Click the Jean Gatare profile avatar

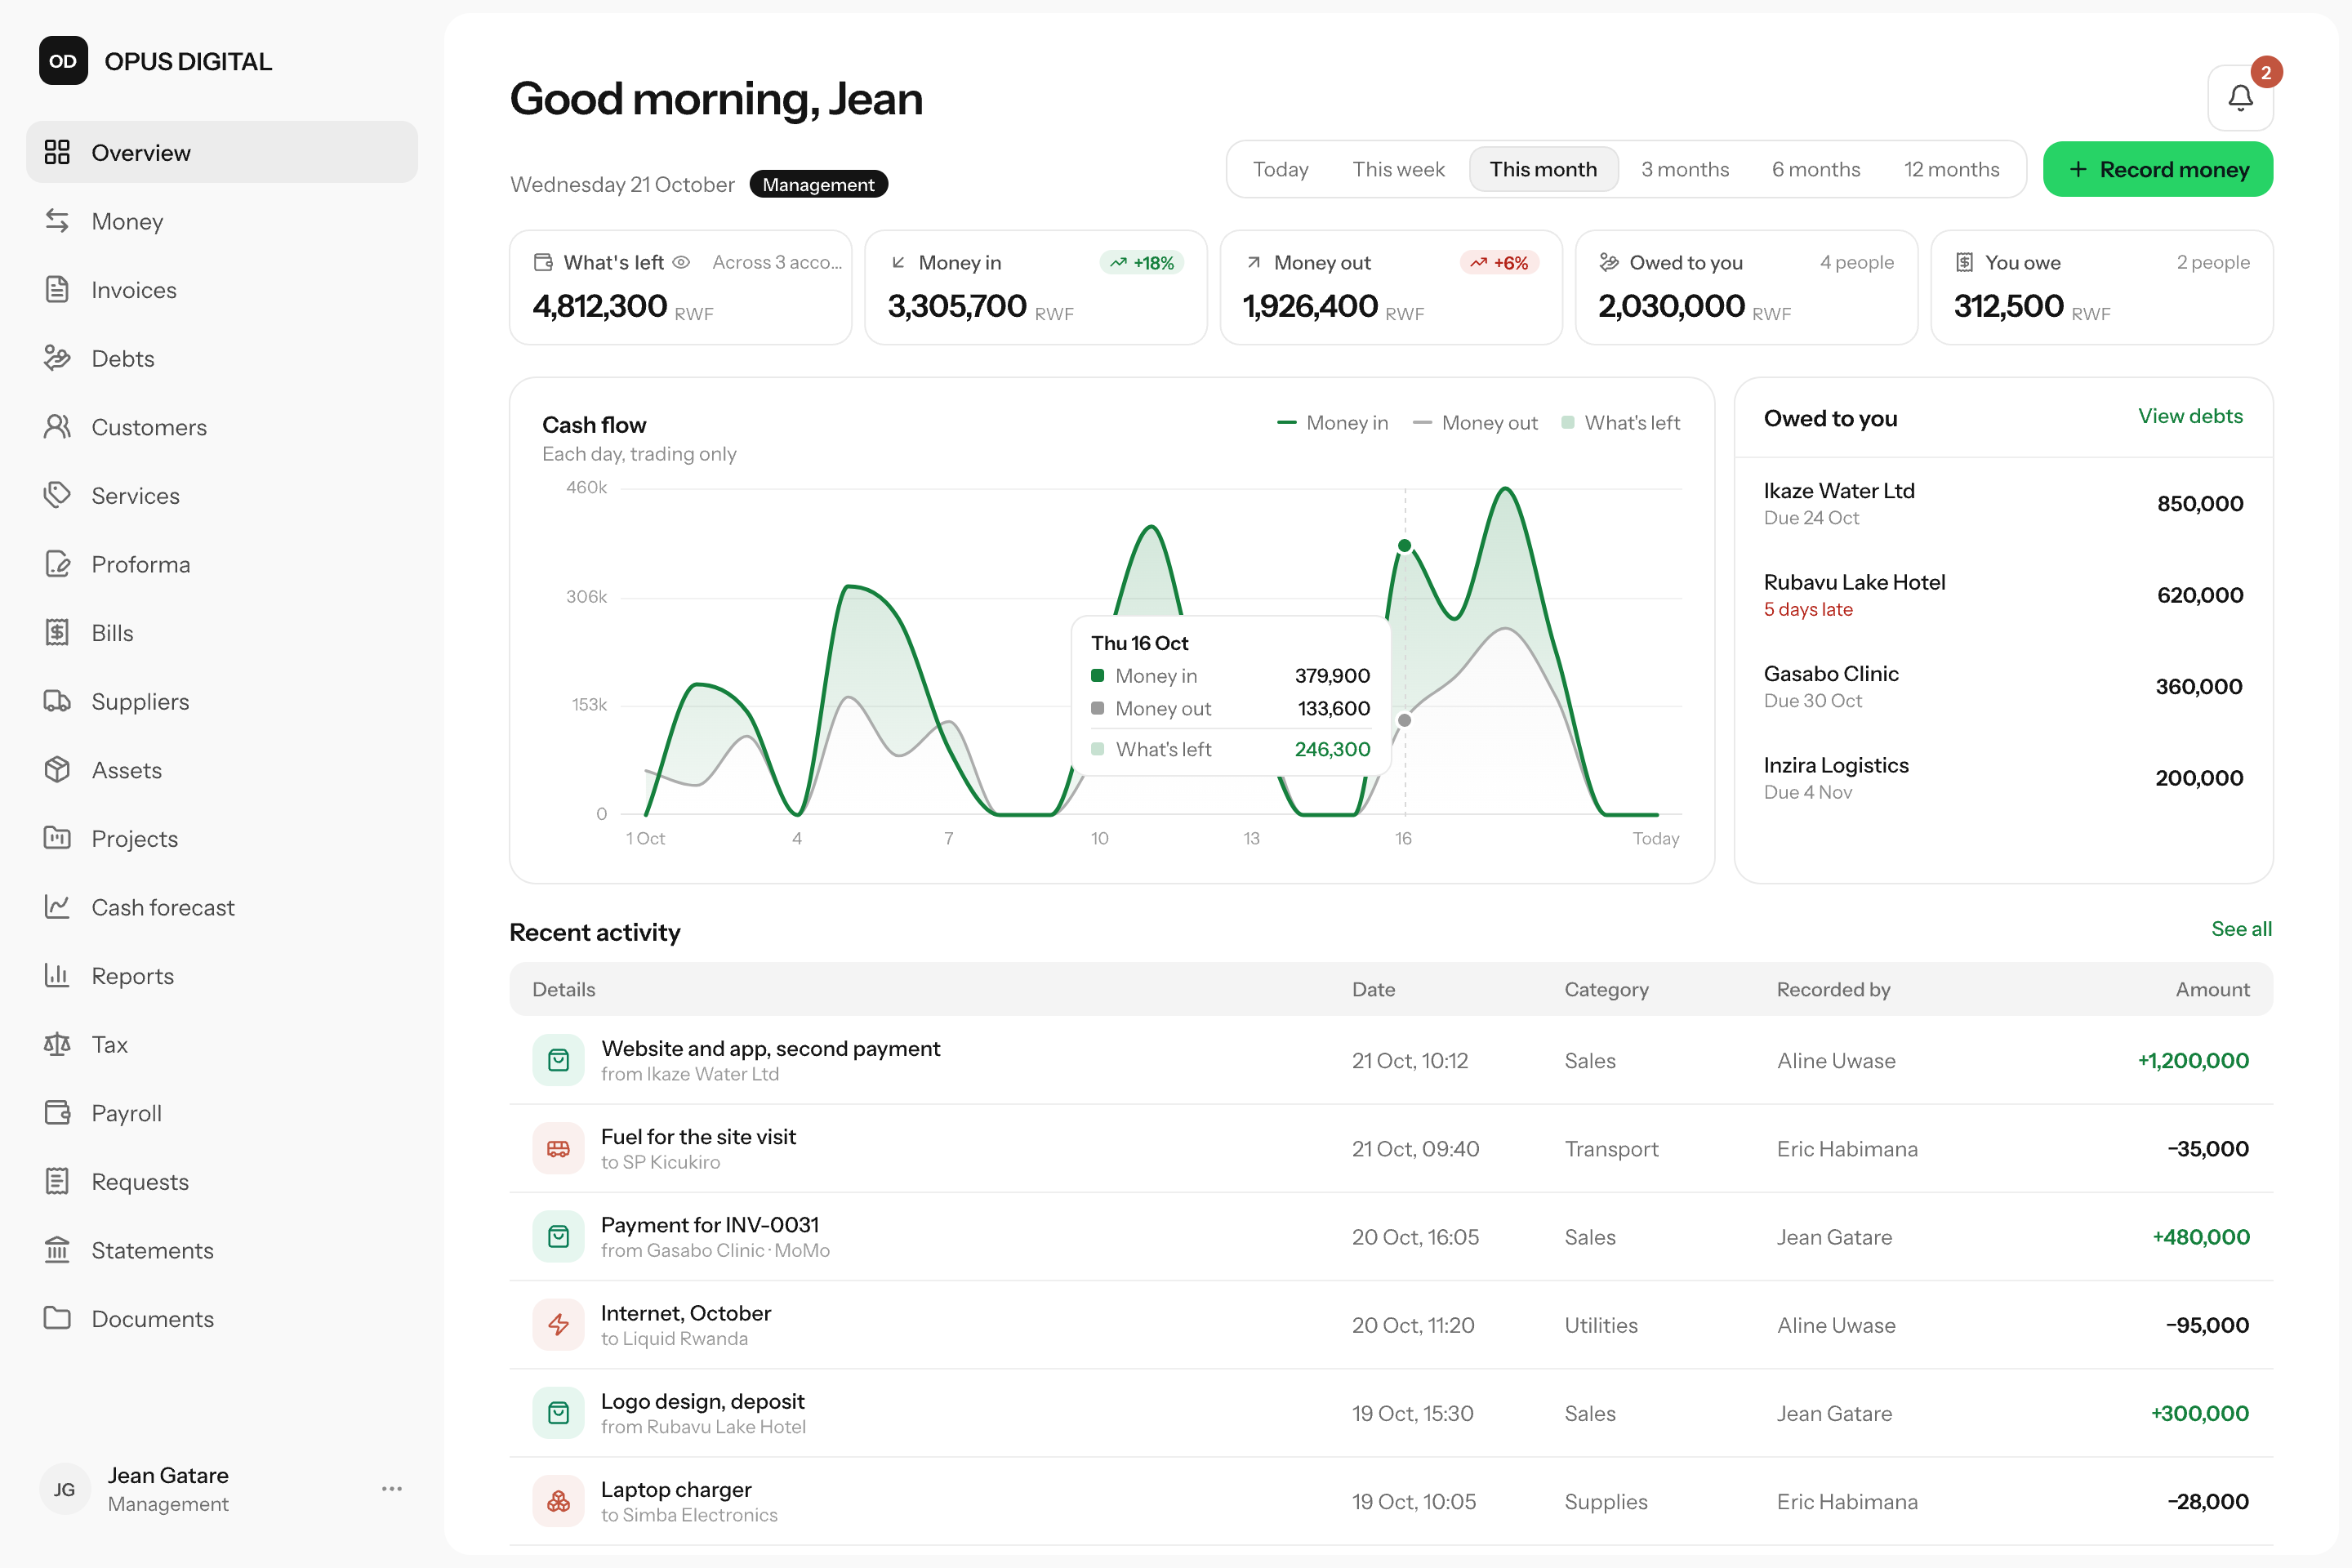point(64,1489)
